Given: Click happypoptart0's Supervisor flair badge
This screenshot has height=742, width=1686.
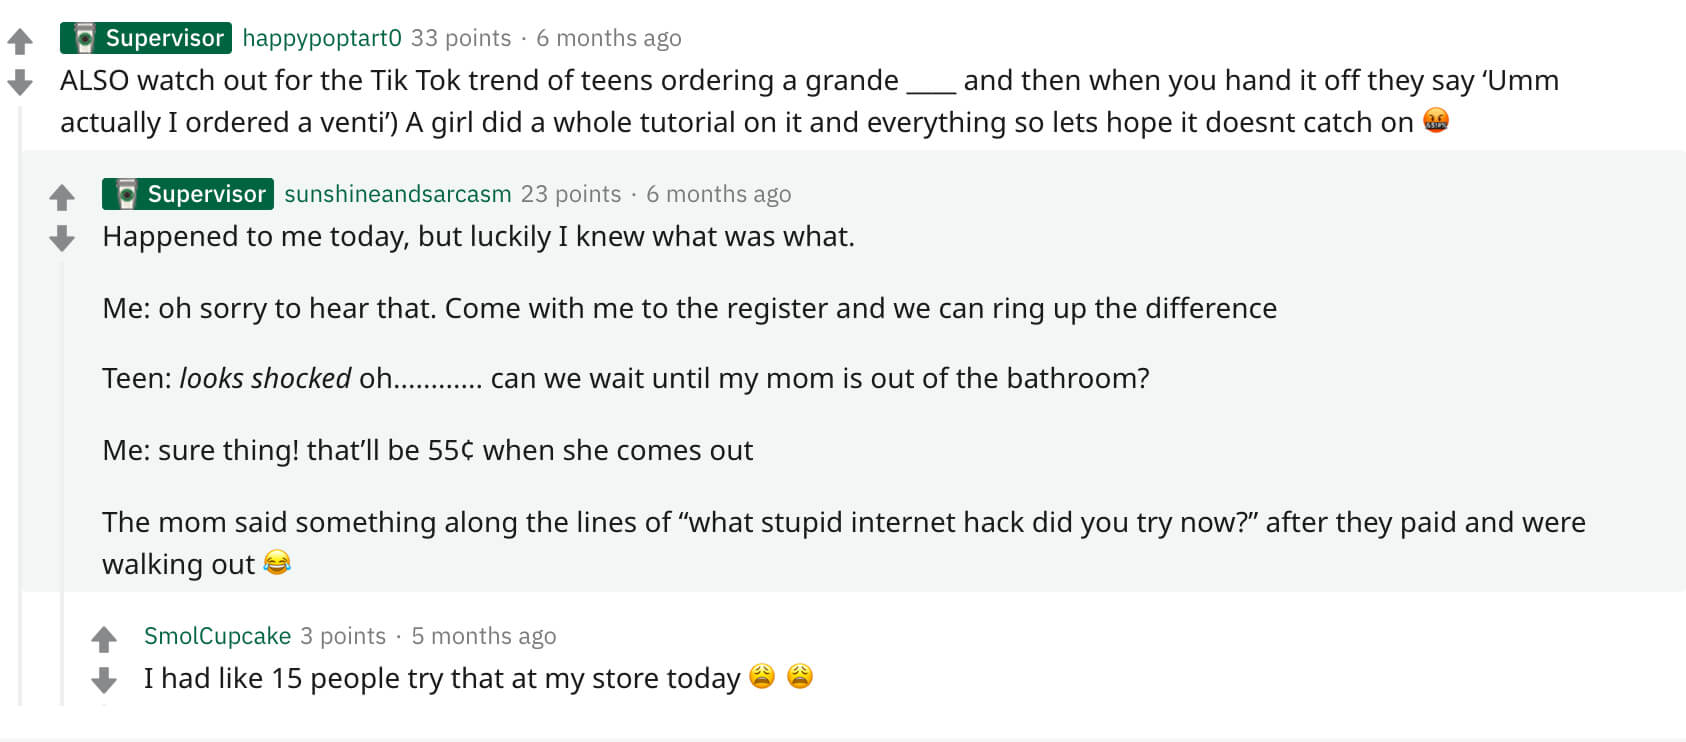Looking at the screenshot, I should pyautogui.click(x=146, y=38).
